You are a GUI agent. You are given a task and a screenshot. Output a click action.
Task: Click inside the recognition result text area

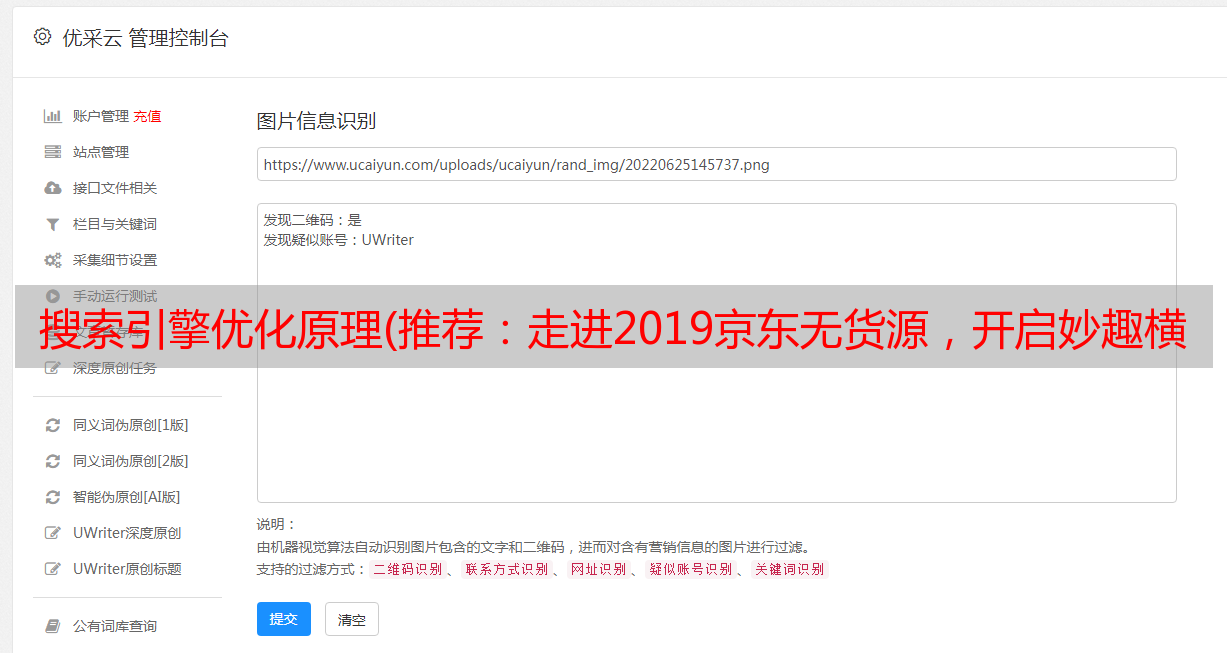point(716,353)
